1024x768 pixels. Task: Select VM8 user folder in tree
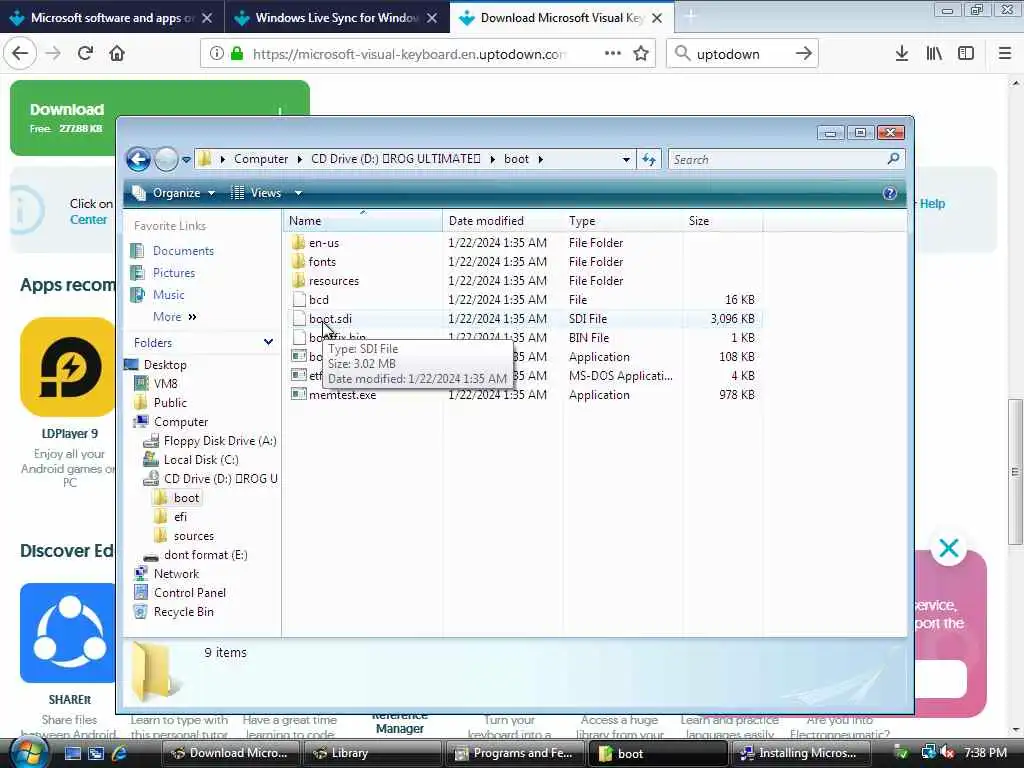pos(165,383)
